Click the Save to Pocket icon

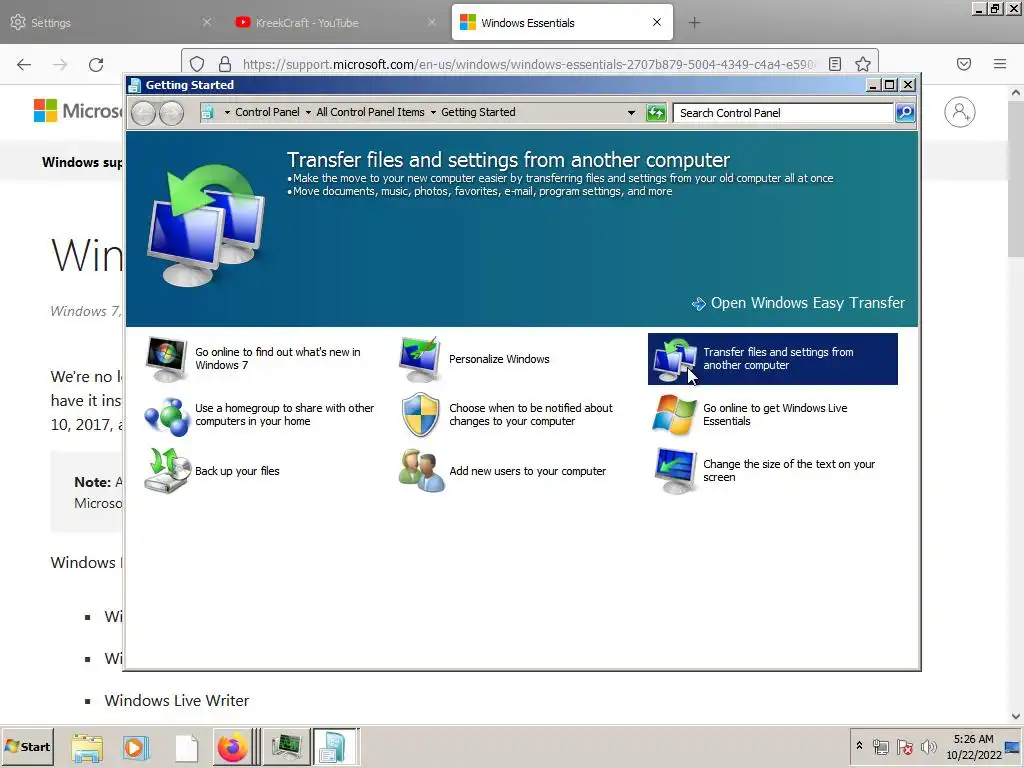pyautogui.click(x=964, y=64)
